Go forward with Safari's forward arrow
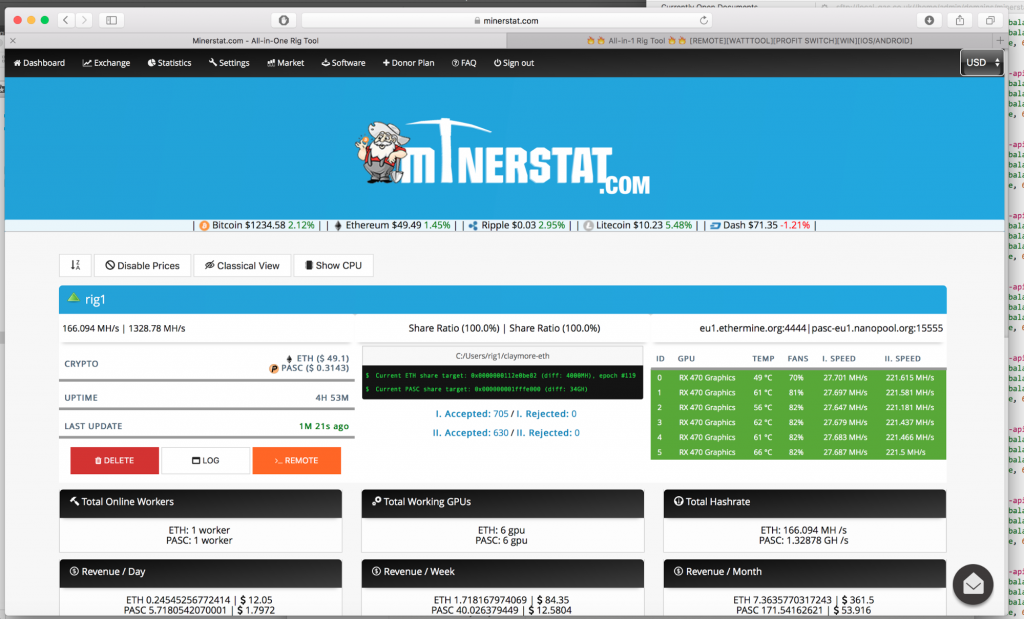This screenshot has width=1024, height=619. (84, 20)
